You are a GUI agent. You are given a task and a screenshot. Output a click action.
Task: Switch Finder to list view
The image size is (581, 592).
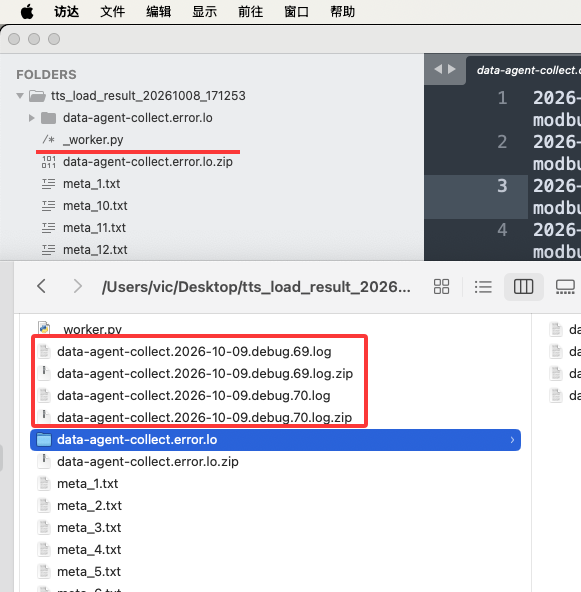click(x=483, y=287)
